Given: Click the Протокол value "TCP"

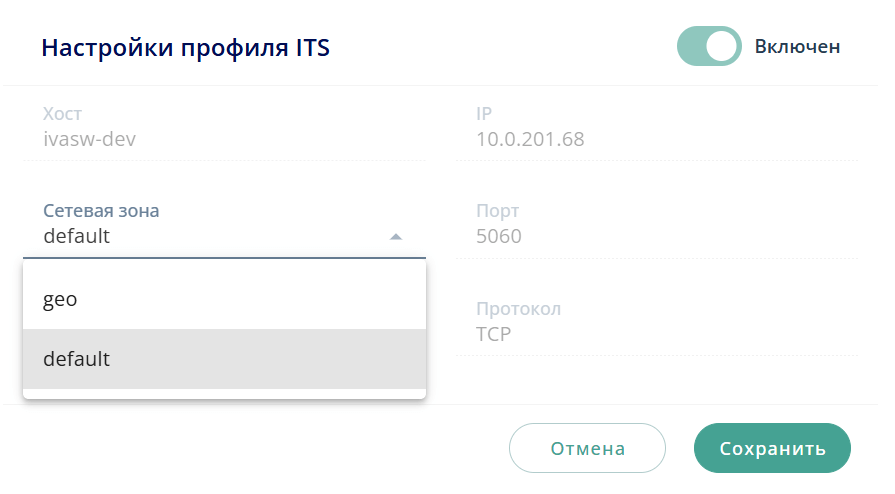Looking at the screenshot, I should [x=494, y=334].
